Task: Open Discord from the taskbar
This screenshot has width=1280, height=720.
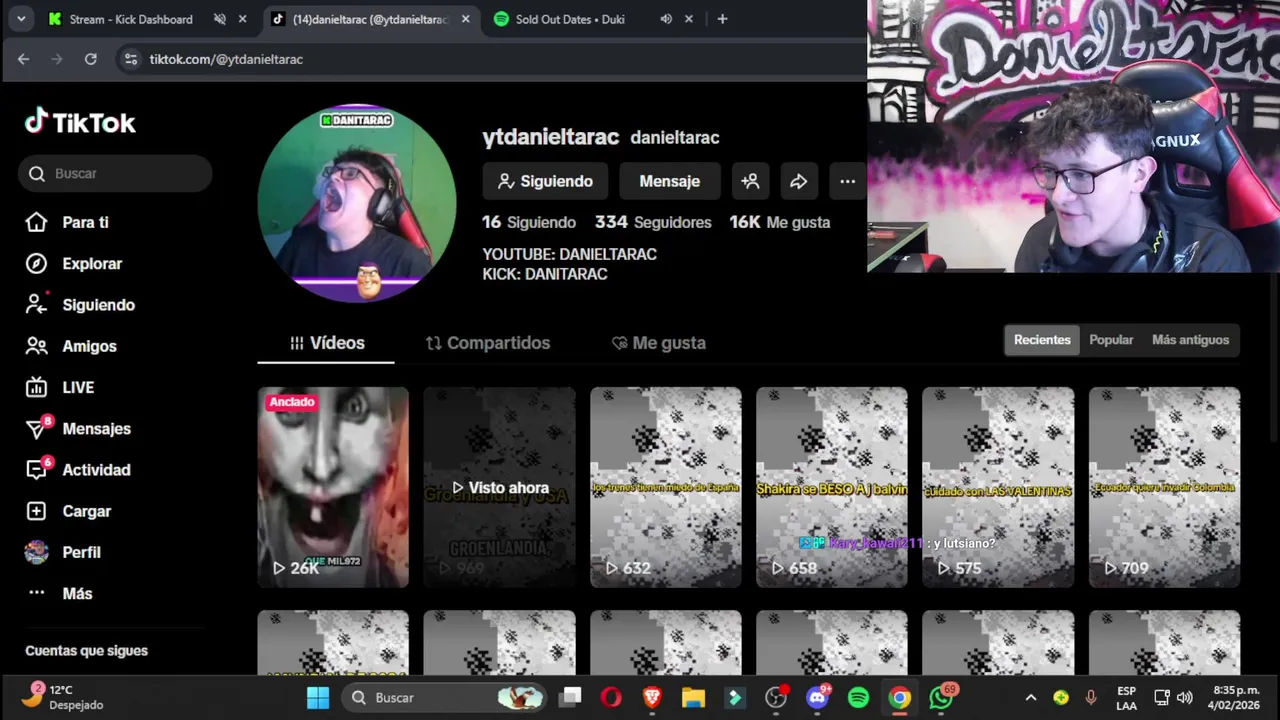Action: tap(817, 697)
